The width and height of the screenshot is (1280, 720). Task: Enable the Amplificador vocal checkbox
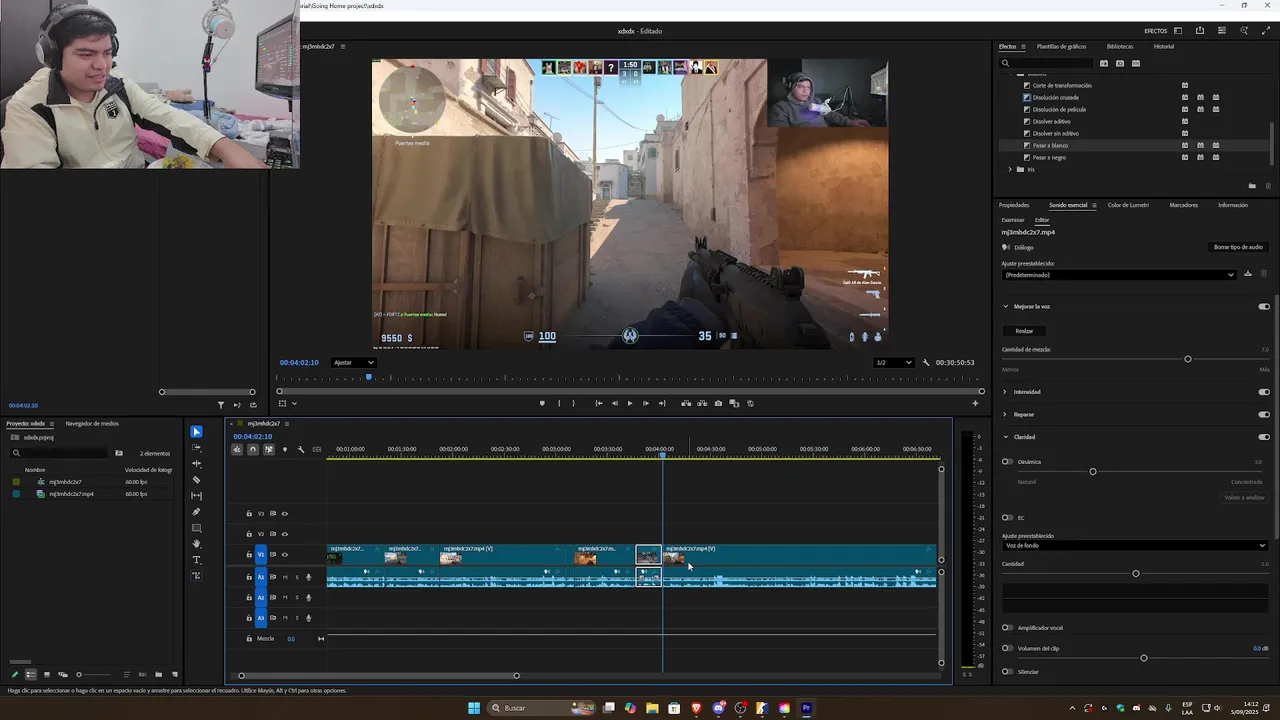pos(1007,628)
